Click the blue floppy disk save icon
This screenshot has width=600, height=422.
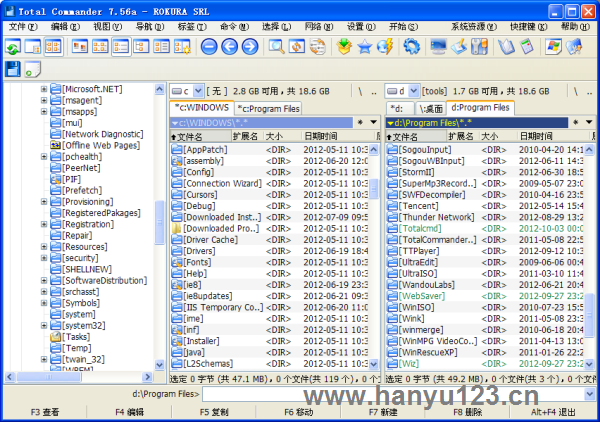pos(13,69)
